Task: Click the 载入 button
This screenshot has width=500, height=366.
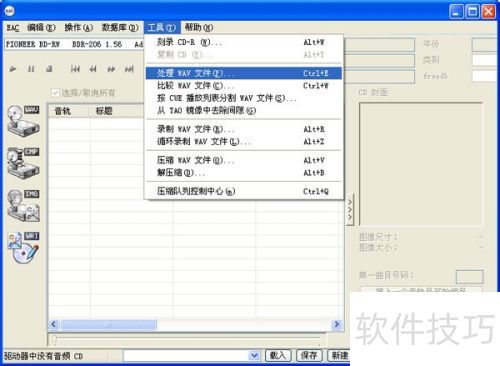Action: pos(278,356)
